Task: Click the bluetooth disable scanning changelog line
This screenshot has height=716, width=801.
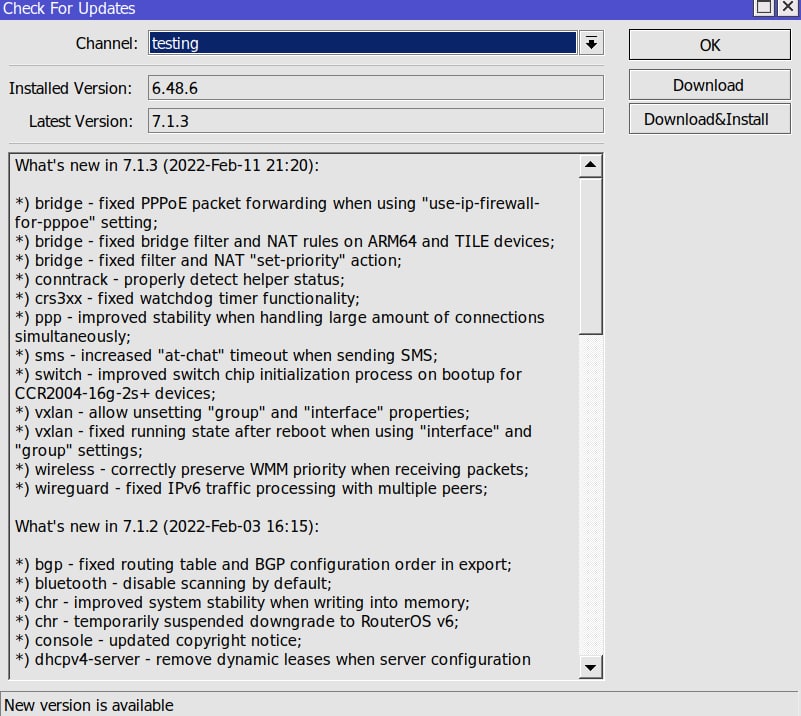Action: pos(173,583)
